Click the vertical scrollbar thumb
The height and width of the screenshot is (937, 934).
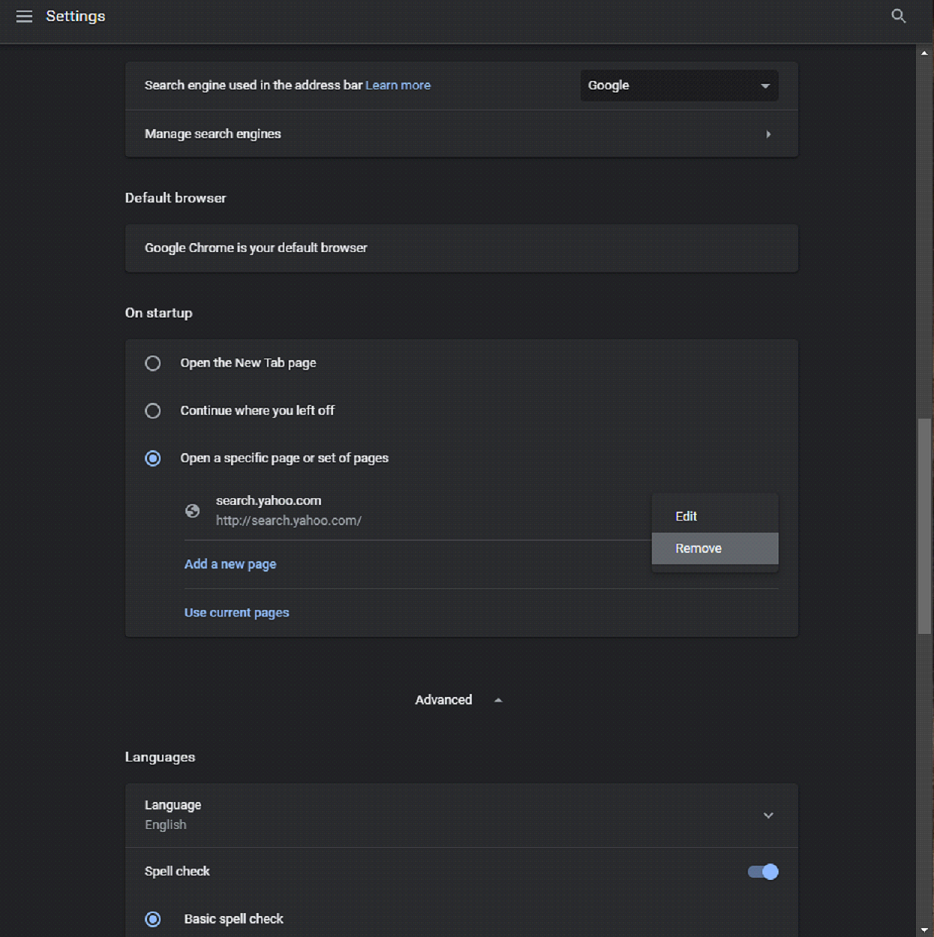(x=924, y=526)
